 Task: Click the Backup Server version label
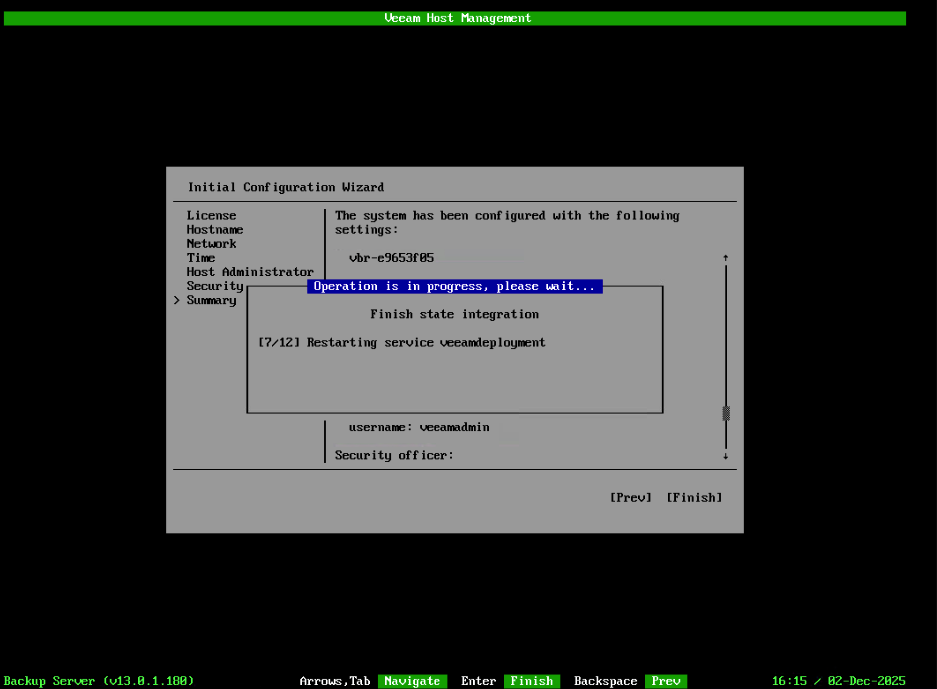tap(99, 681)
